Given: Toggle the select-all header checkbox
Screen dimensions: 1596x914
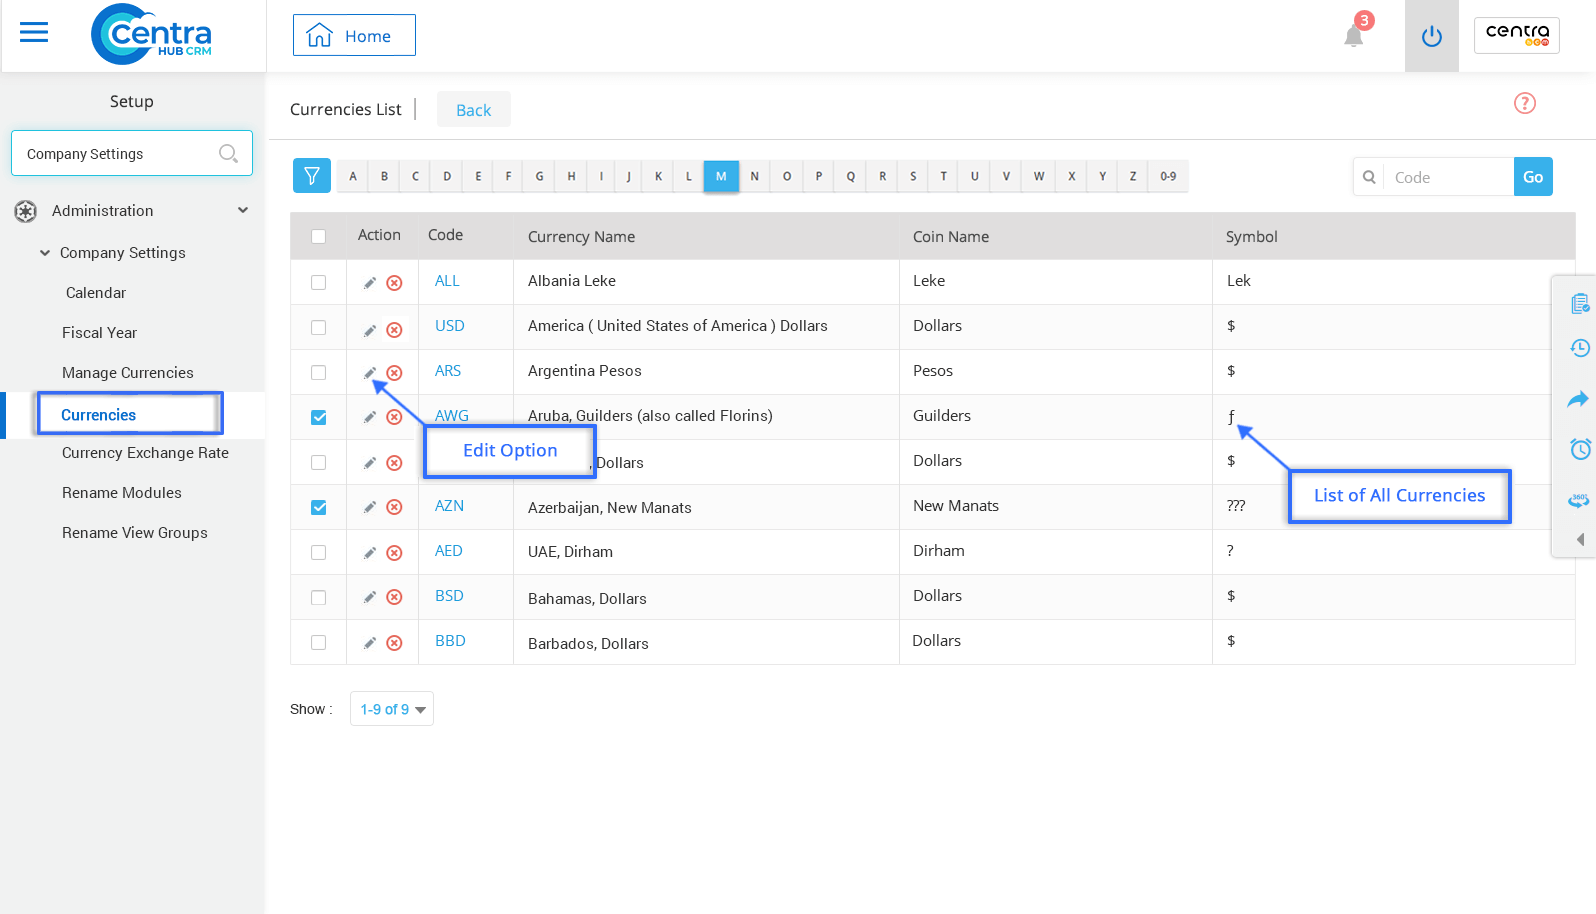Looking at the screenshot, I should 318,237.
